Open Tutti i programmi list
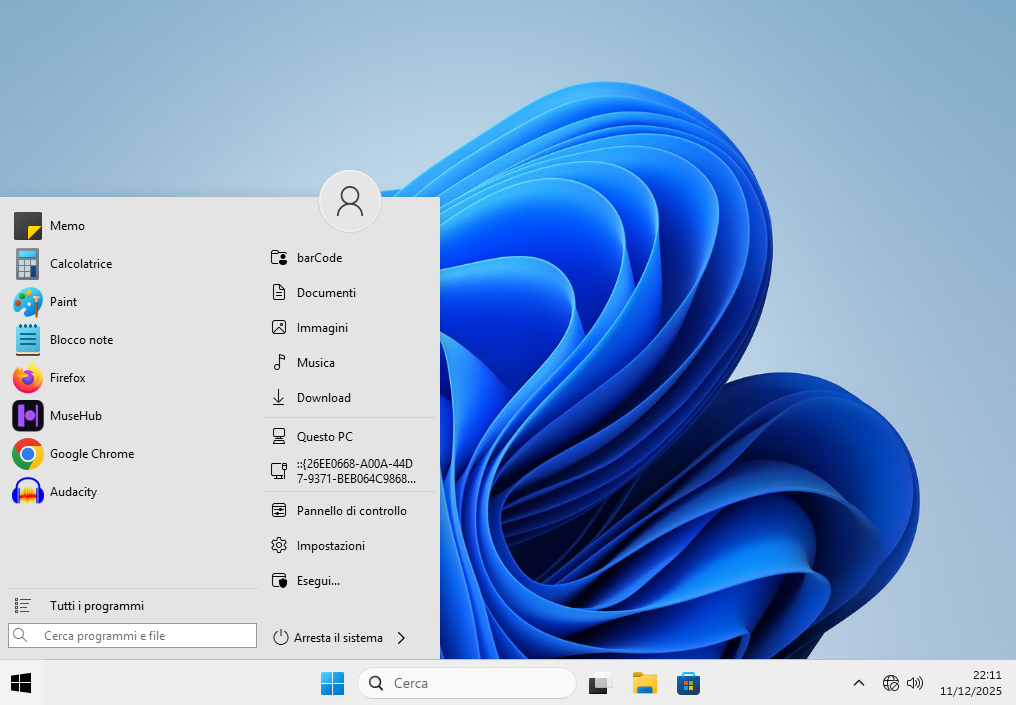The image size is (1016, 705). coord(133,606)
